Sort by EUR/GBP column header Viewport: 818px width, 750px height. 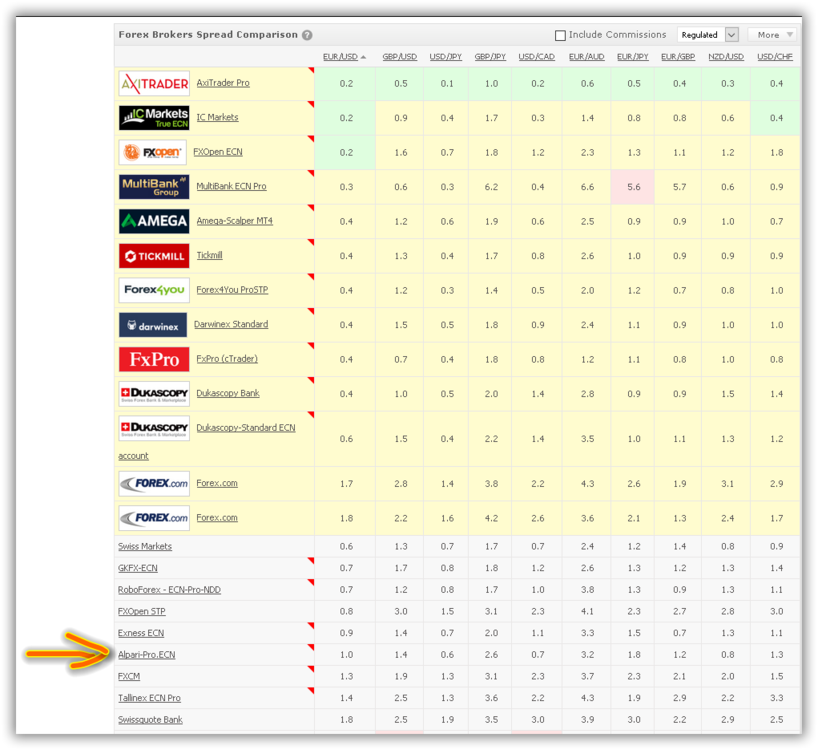click(678, 57)
